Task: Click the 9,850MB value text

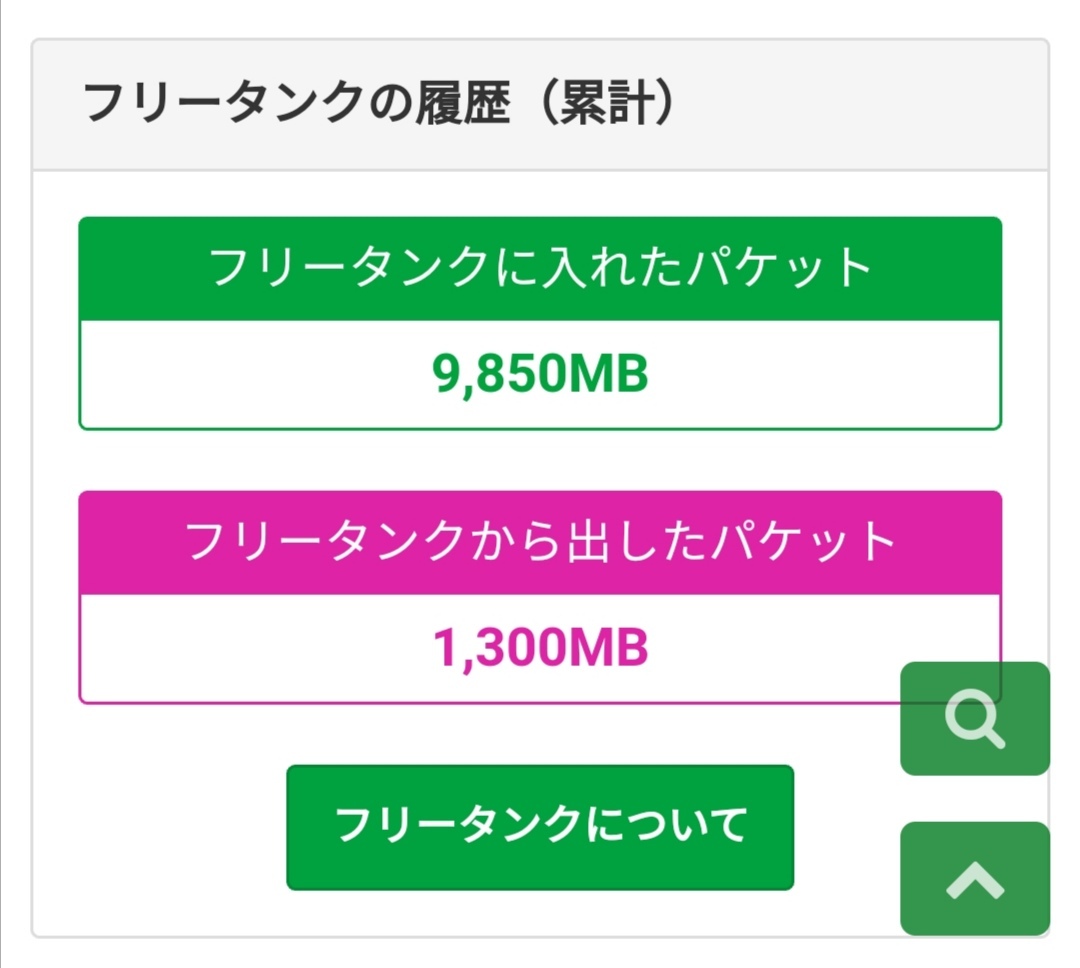Action: coord(540,375)
